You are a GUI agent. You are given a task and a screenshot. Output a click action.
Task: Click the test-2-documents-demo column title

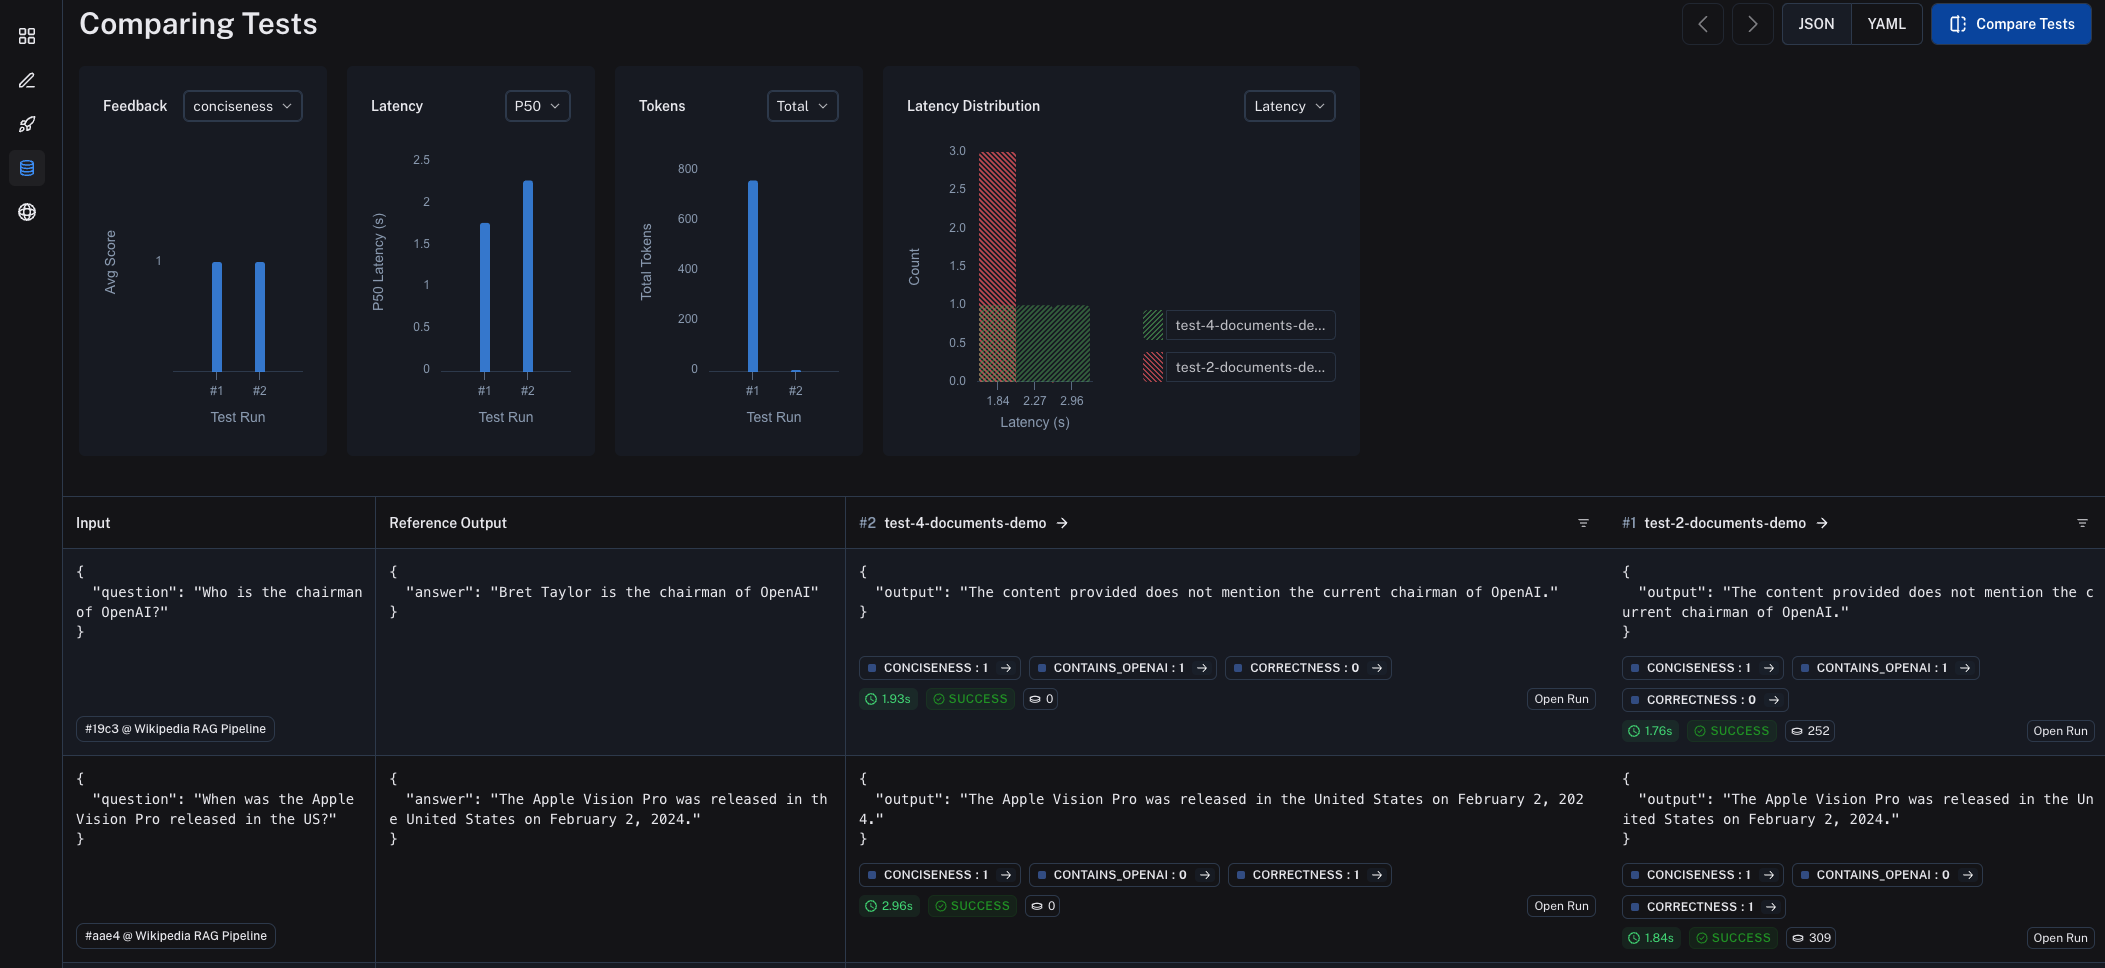pyautogui.click(x=1725, y=523)
